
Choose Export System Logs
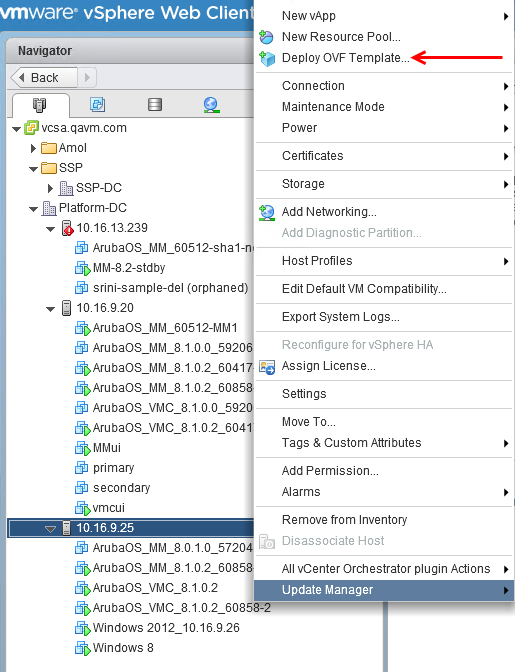(x=384, y=317)
